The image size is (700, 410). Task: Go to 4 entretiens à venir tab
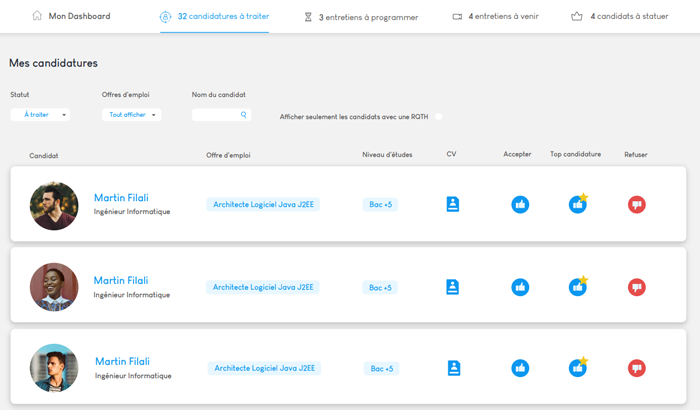(x=496, y=17)
